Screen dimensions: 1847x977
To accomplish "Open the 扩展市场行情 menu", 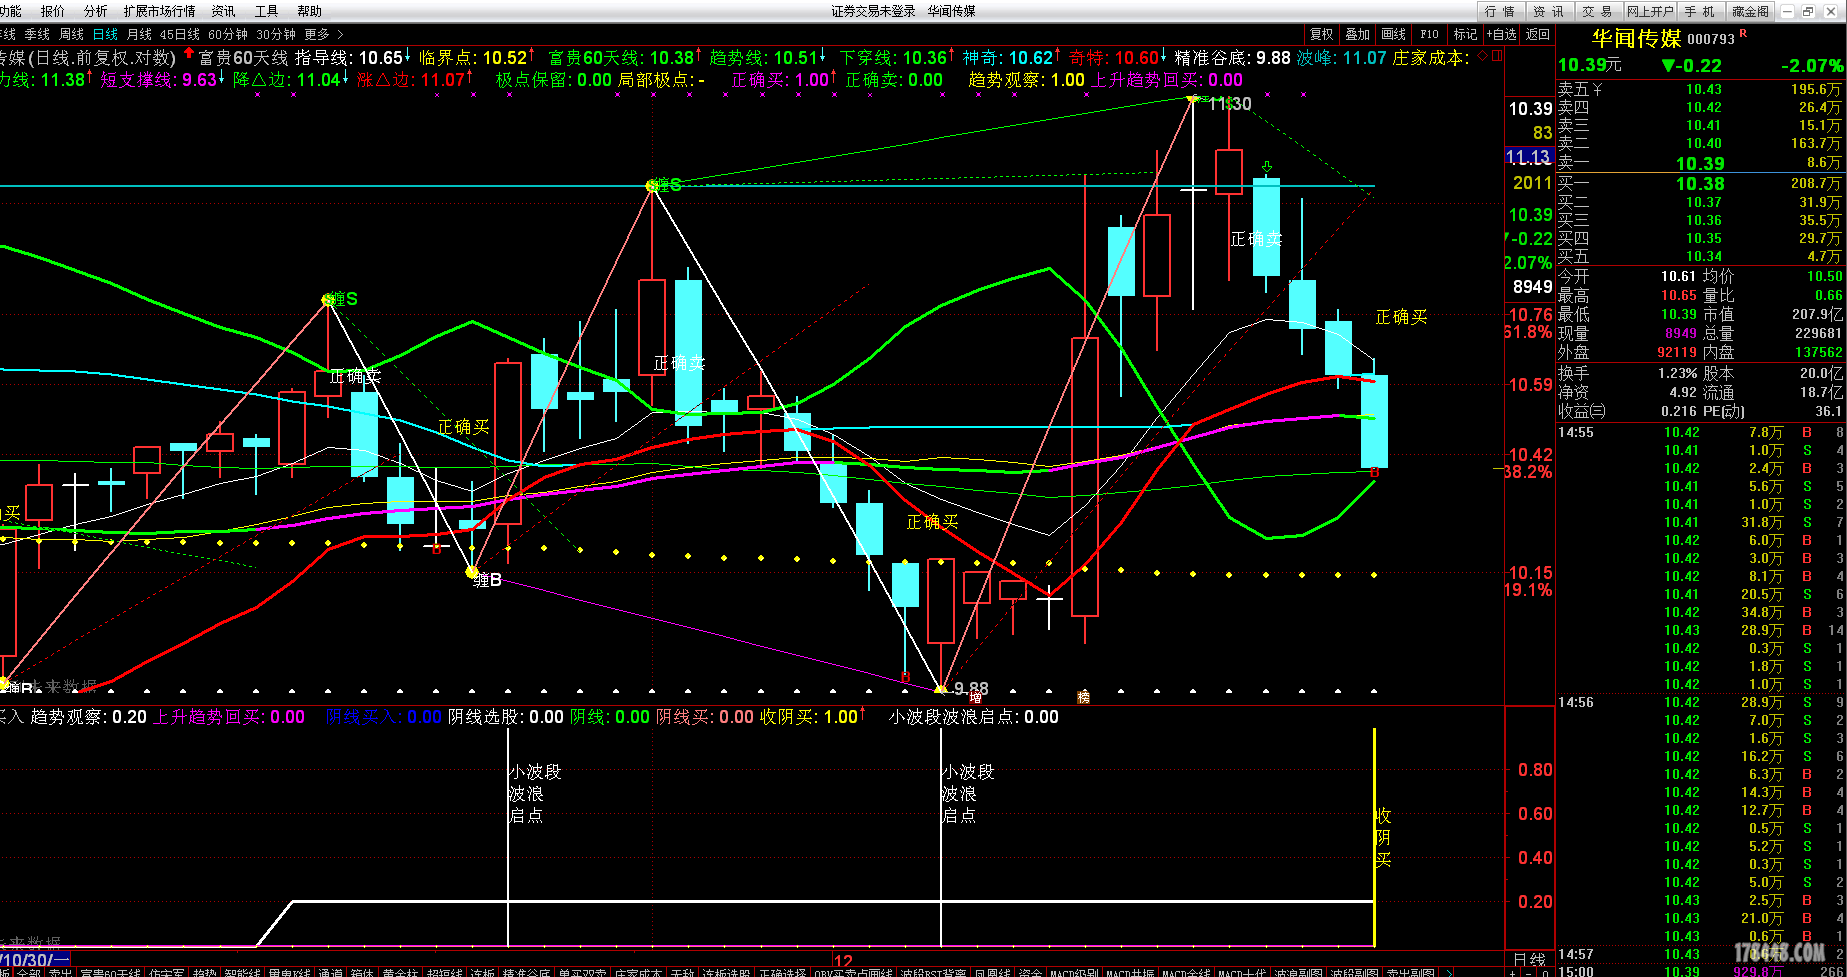I will click(159, 11).
